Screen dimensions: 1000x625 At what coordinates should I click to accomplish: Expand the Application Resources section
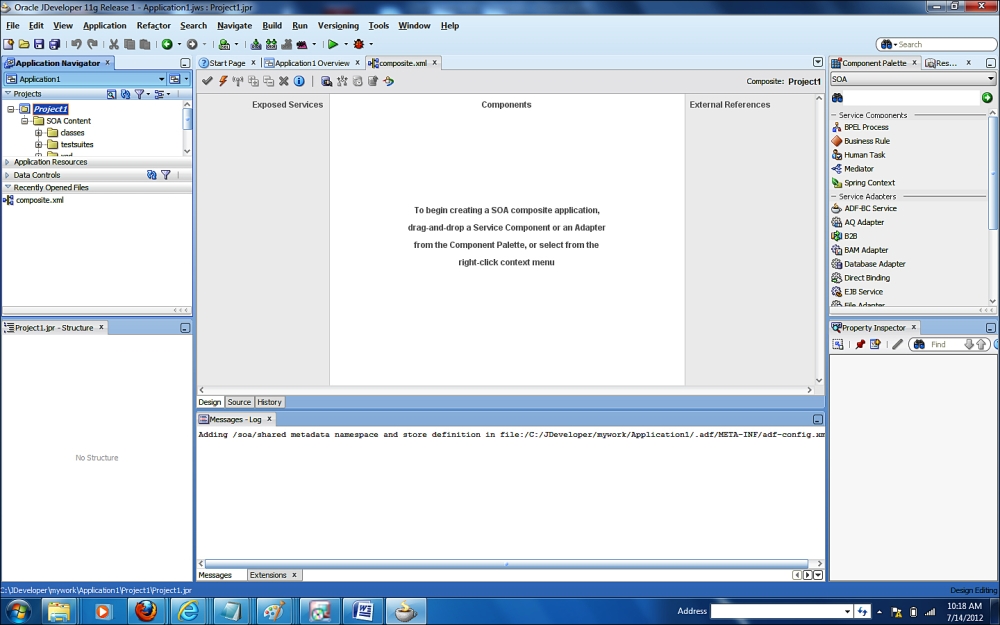[x=7, y=162]
